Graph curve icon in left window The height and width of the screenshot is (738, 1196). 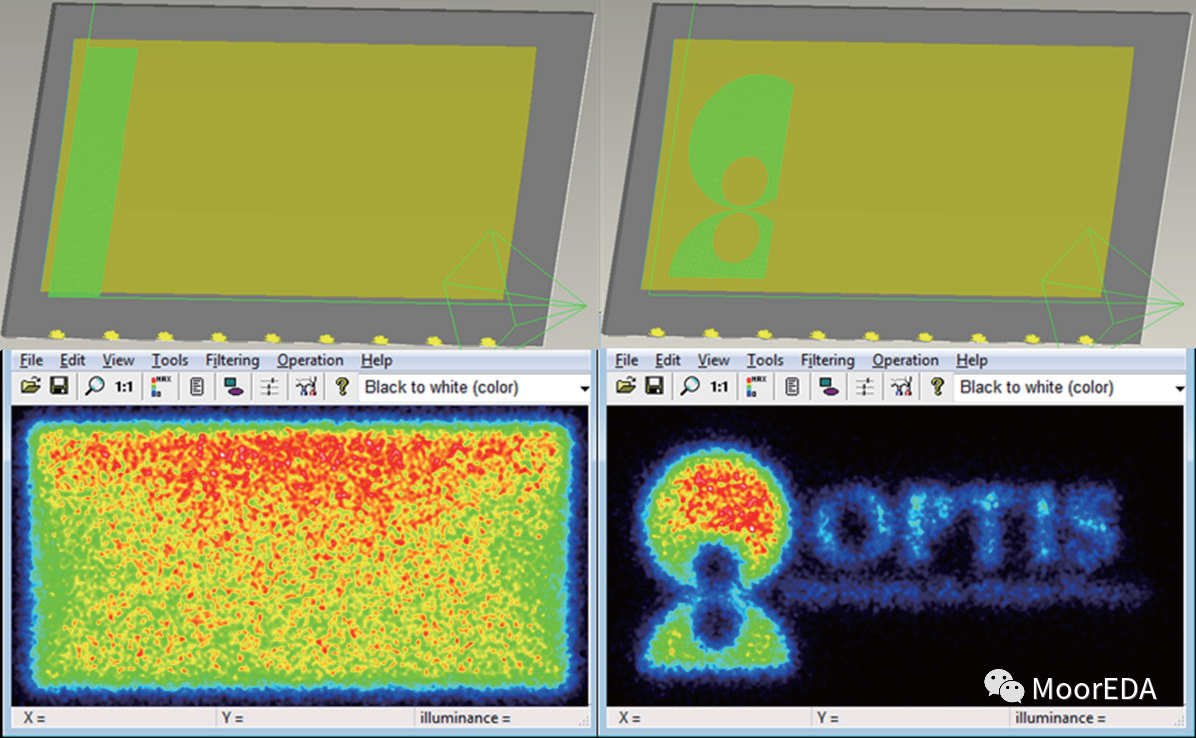(x=307, y=387)
